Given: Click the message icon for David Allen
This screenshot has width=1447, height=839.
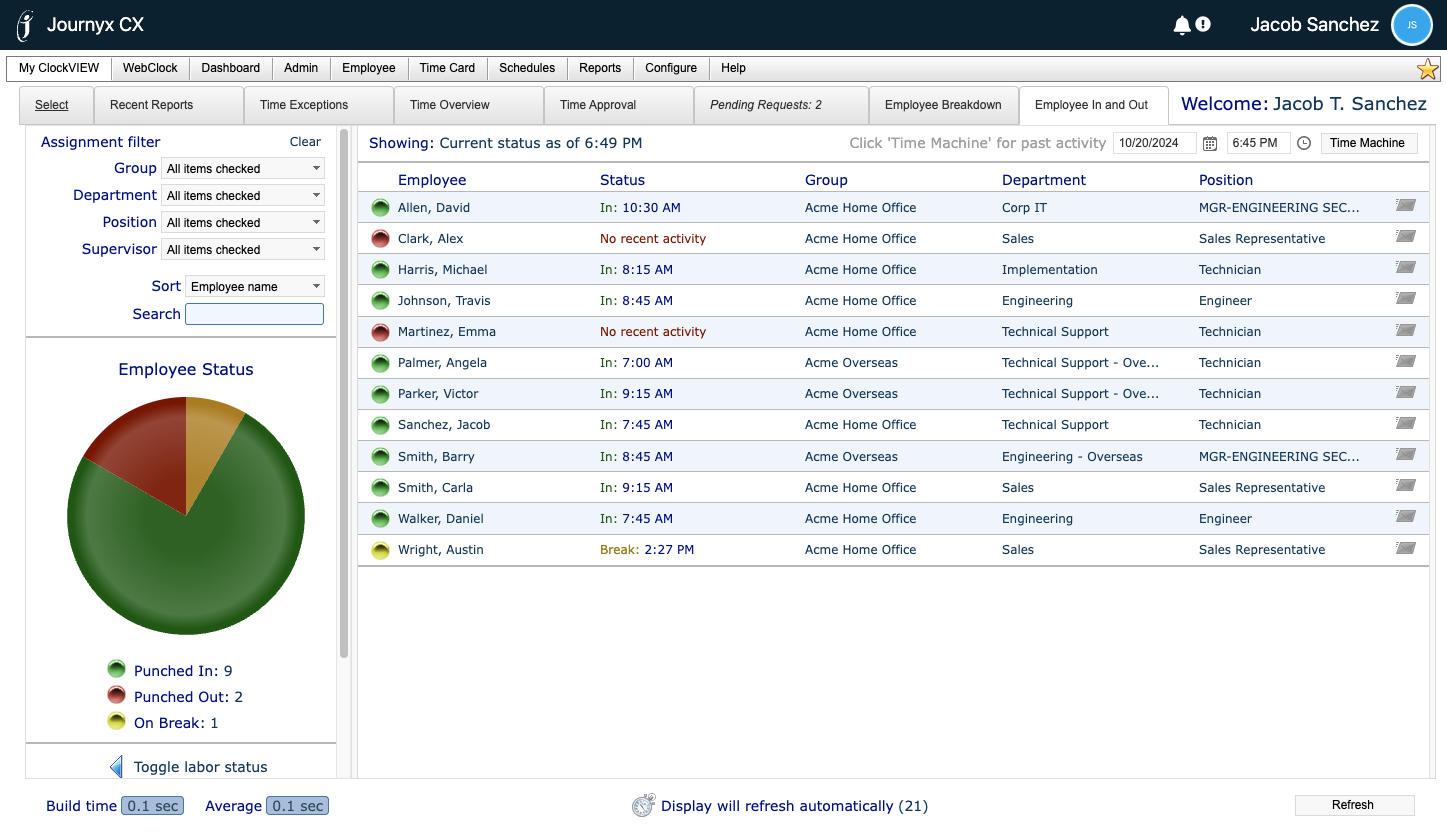Looking at the screenshot, I should (x=1406, y=206).
